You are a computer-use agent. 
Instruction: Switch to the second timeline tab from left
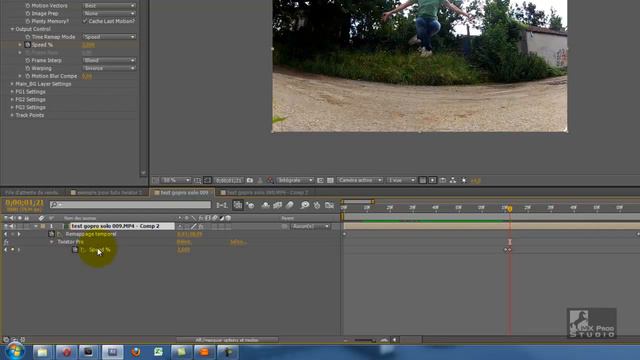pos(107,193)
